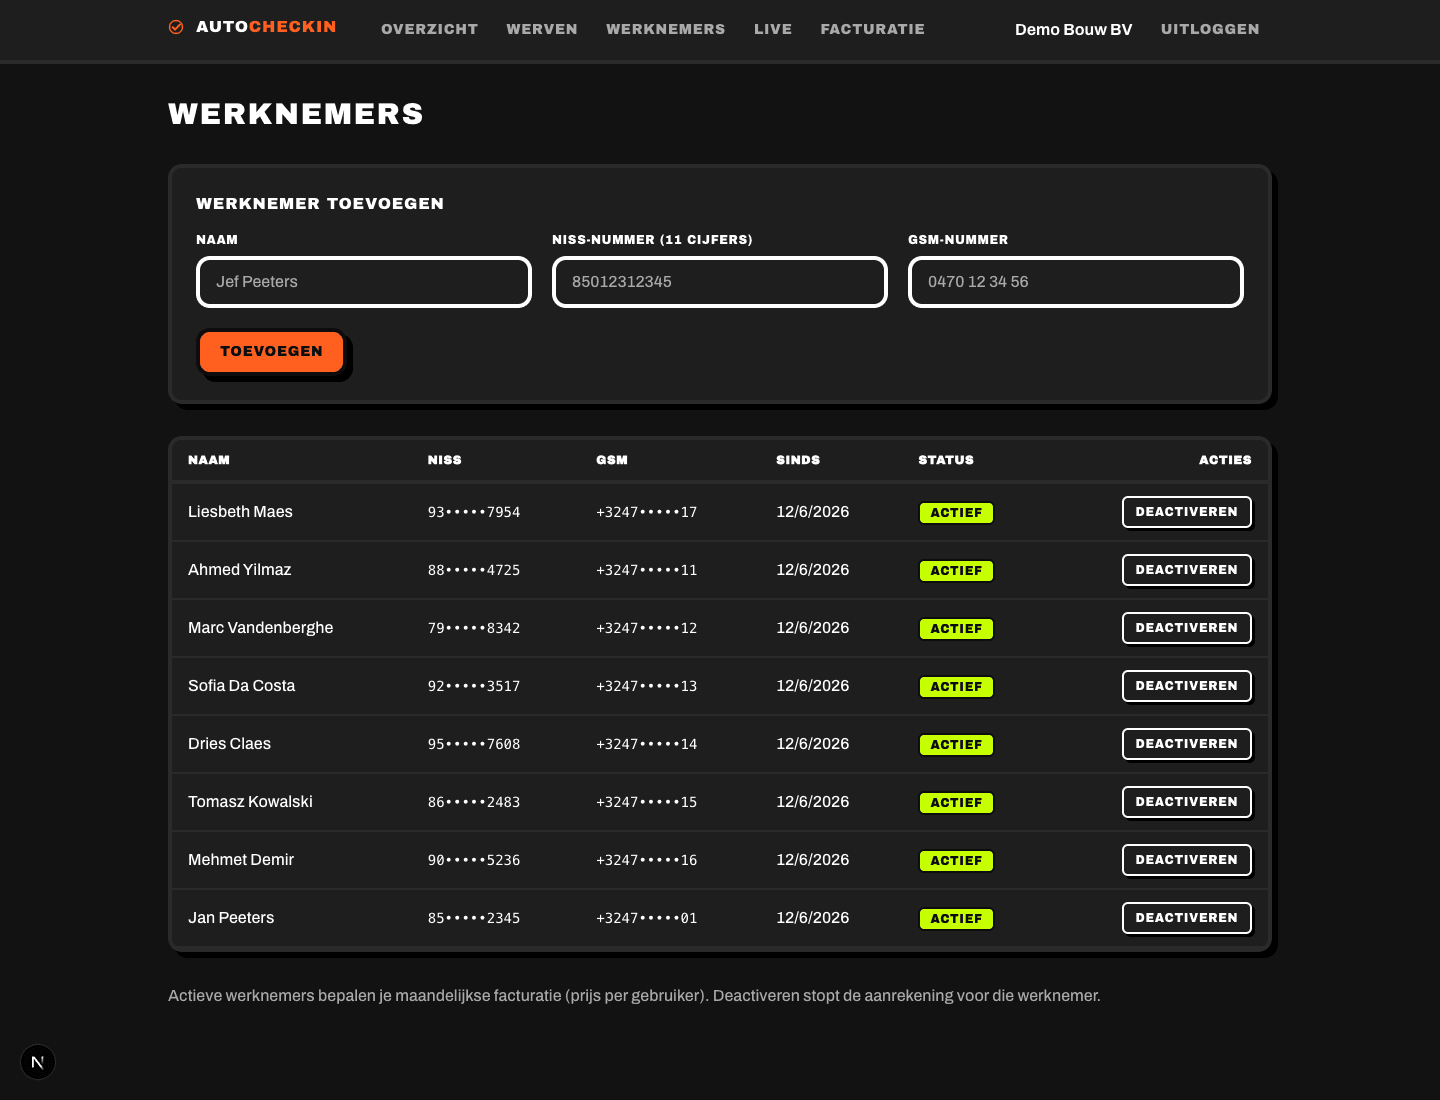The image size is (1440, 1100).
Task: Deactivate Tomasz Kowalski
Action: coord(1187,802)
